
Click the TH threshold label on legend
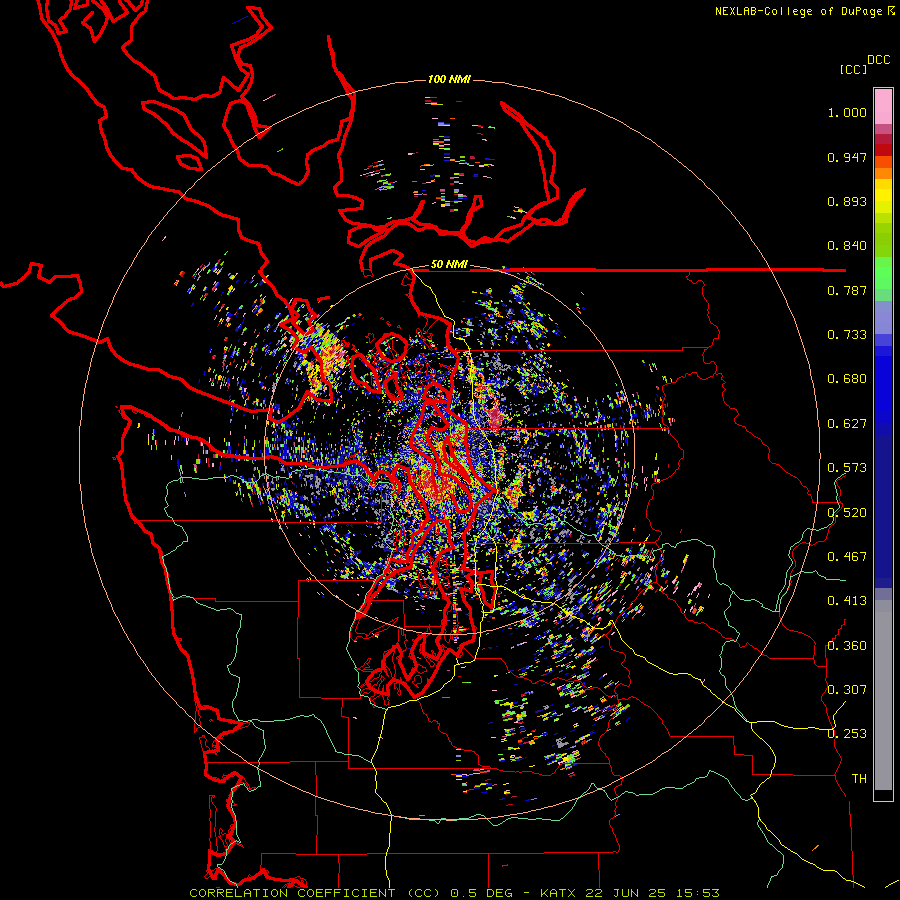(x=859, y=779)
